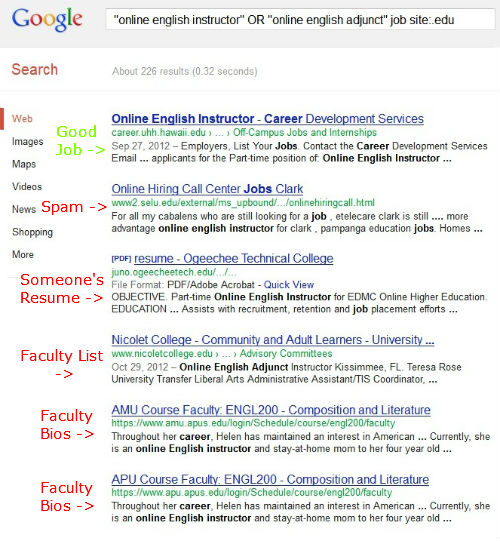Open AMU Course Faculty ENGL200 result

click(x=271, y=410)
